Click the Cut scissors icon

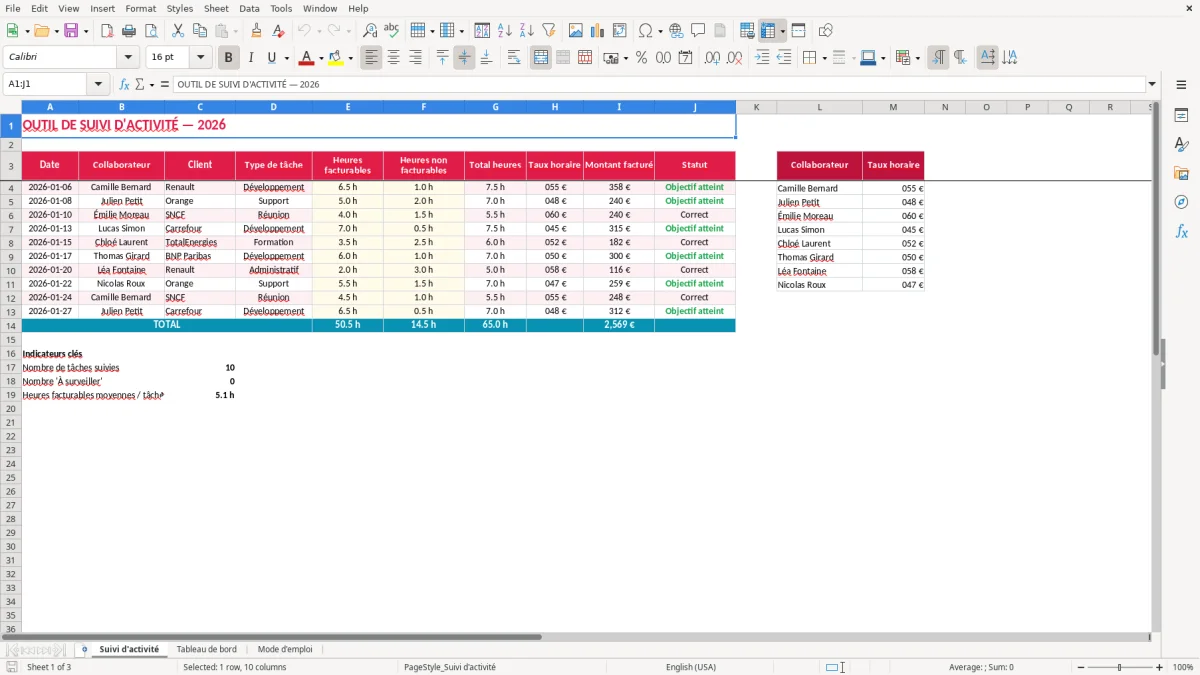click(178, 31)
